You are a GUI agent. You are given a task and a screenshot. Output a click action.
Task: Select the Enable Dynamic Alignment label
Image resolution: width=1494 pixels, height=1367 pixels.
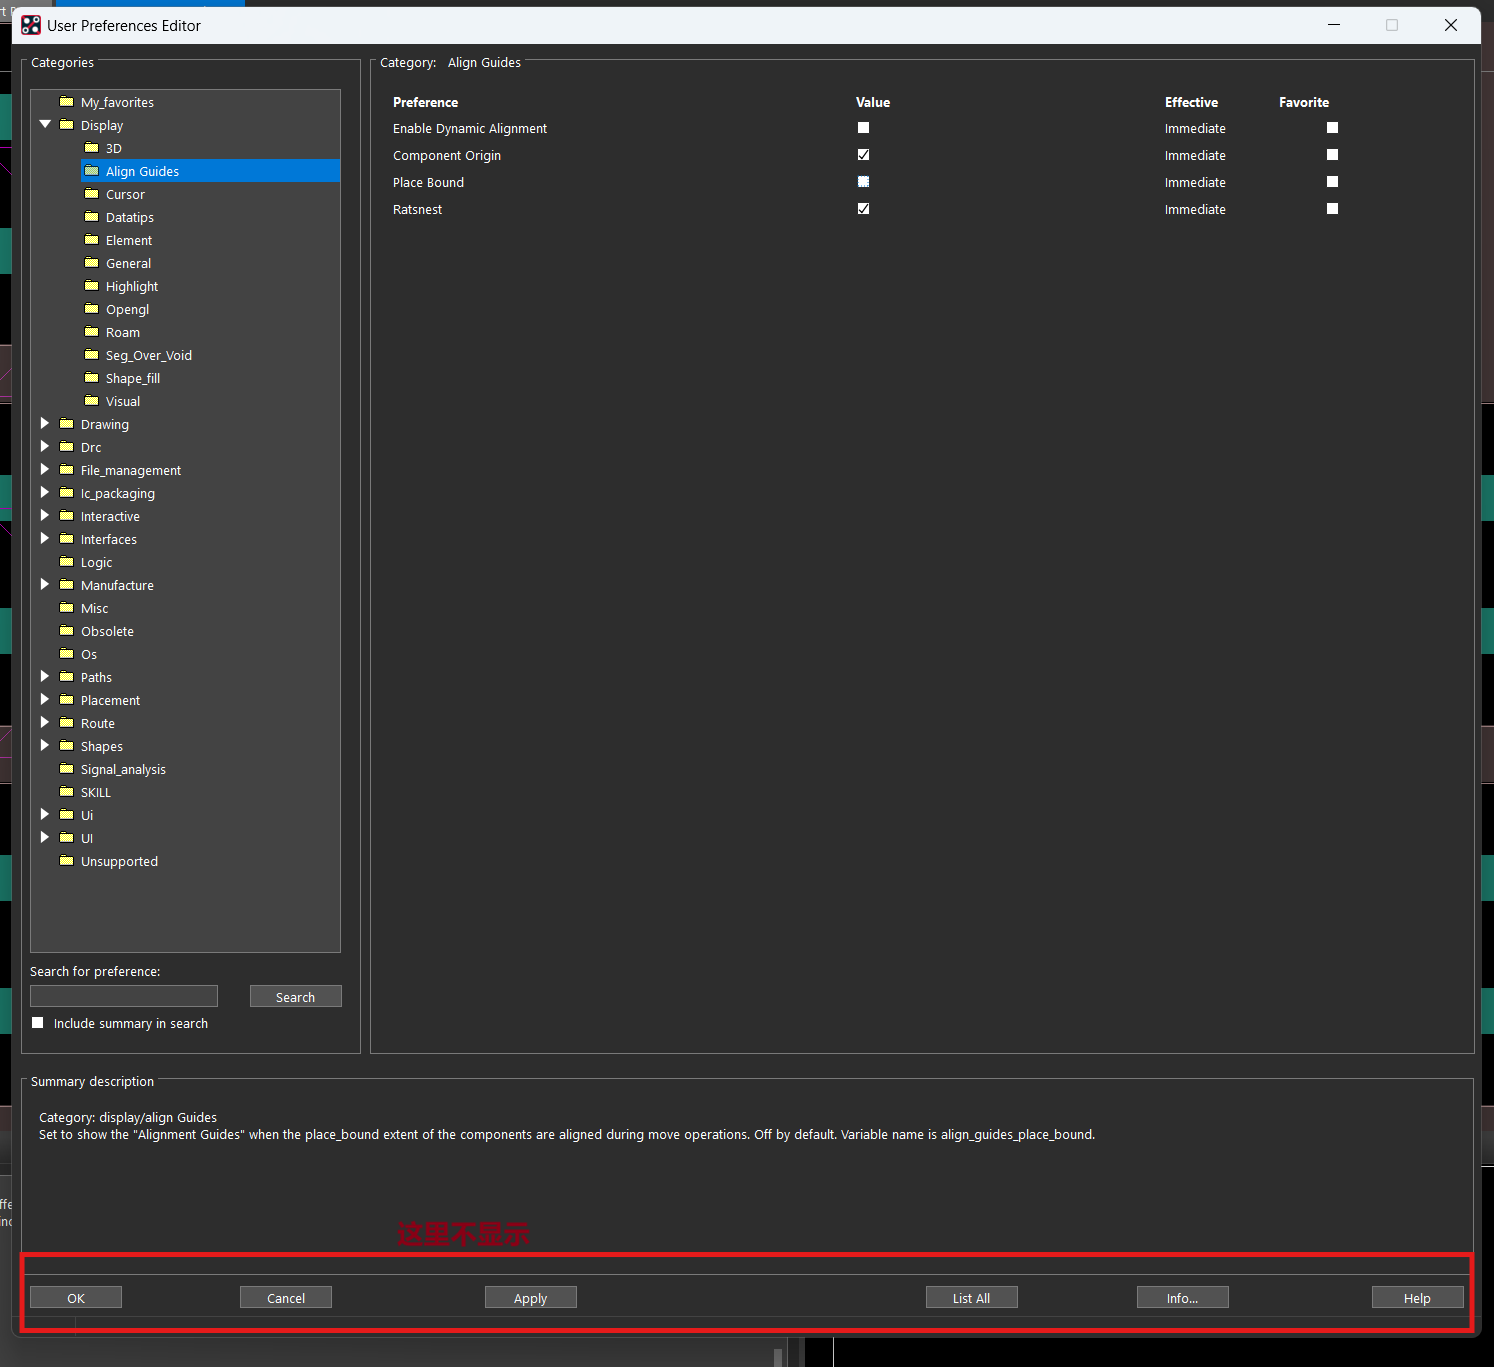(470, 129)
